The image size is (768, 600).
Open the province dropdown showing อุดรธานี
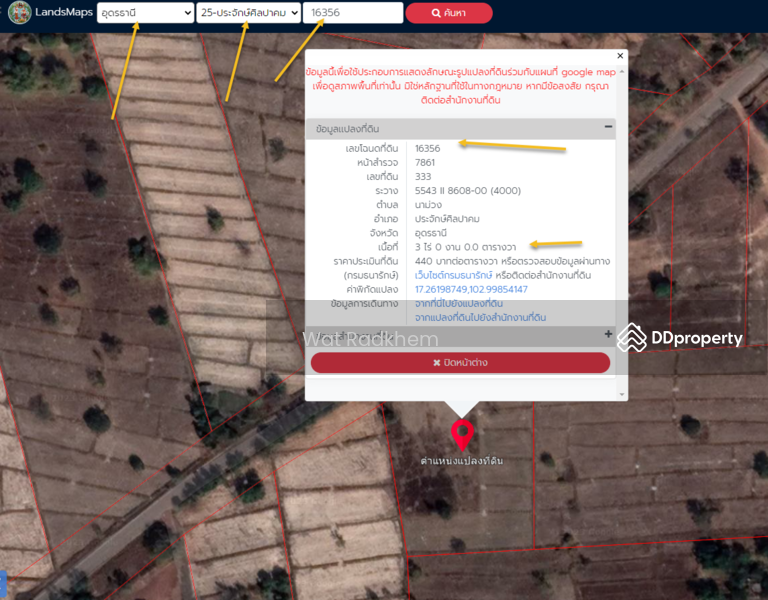pyautogui.click(x=145, y=13)
